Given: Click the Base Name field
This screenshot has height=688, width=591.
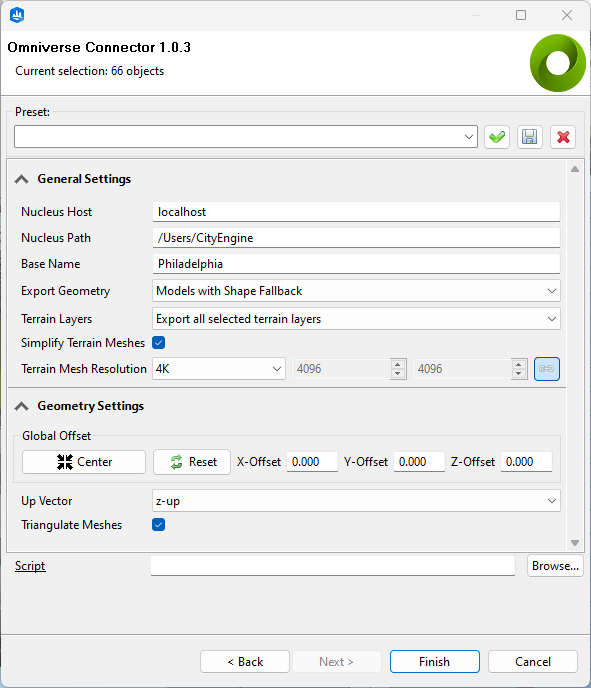Looking at the screenshot, I should click(x=356, y=264).
